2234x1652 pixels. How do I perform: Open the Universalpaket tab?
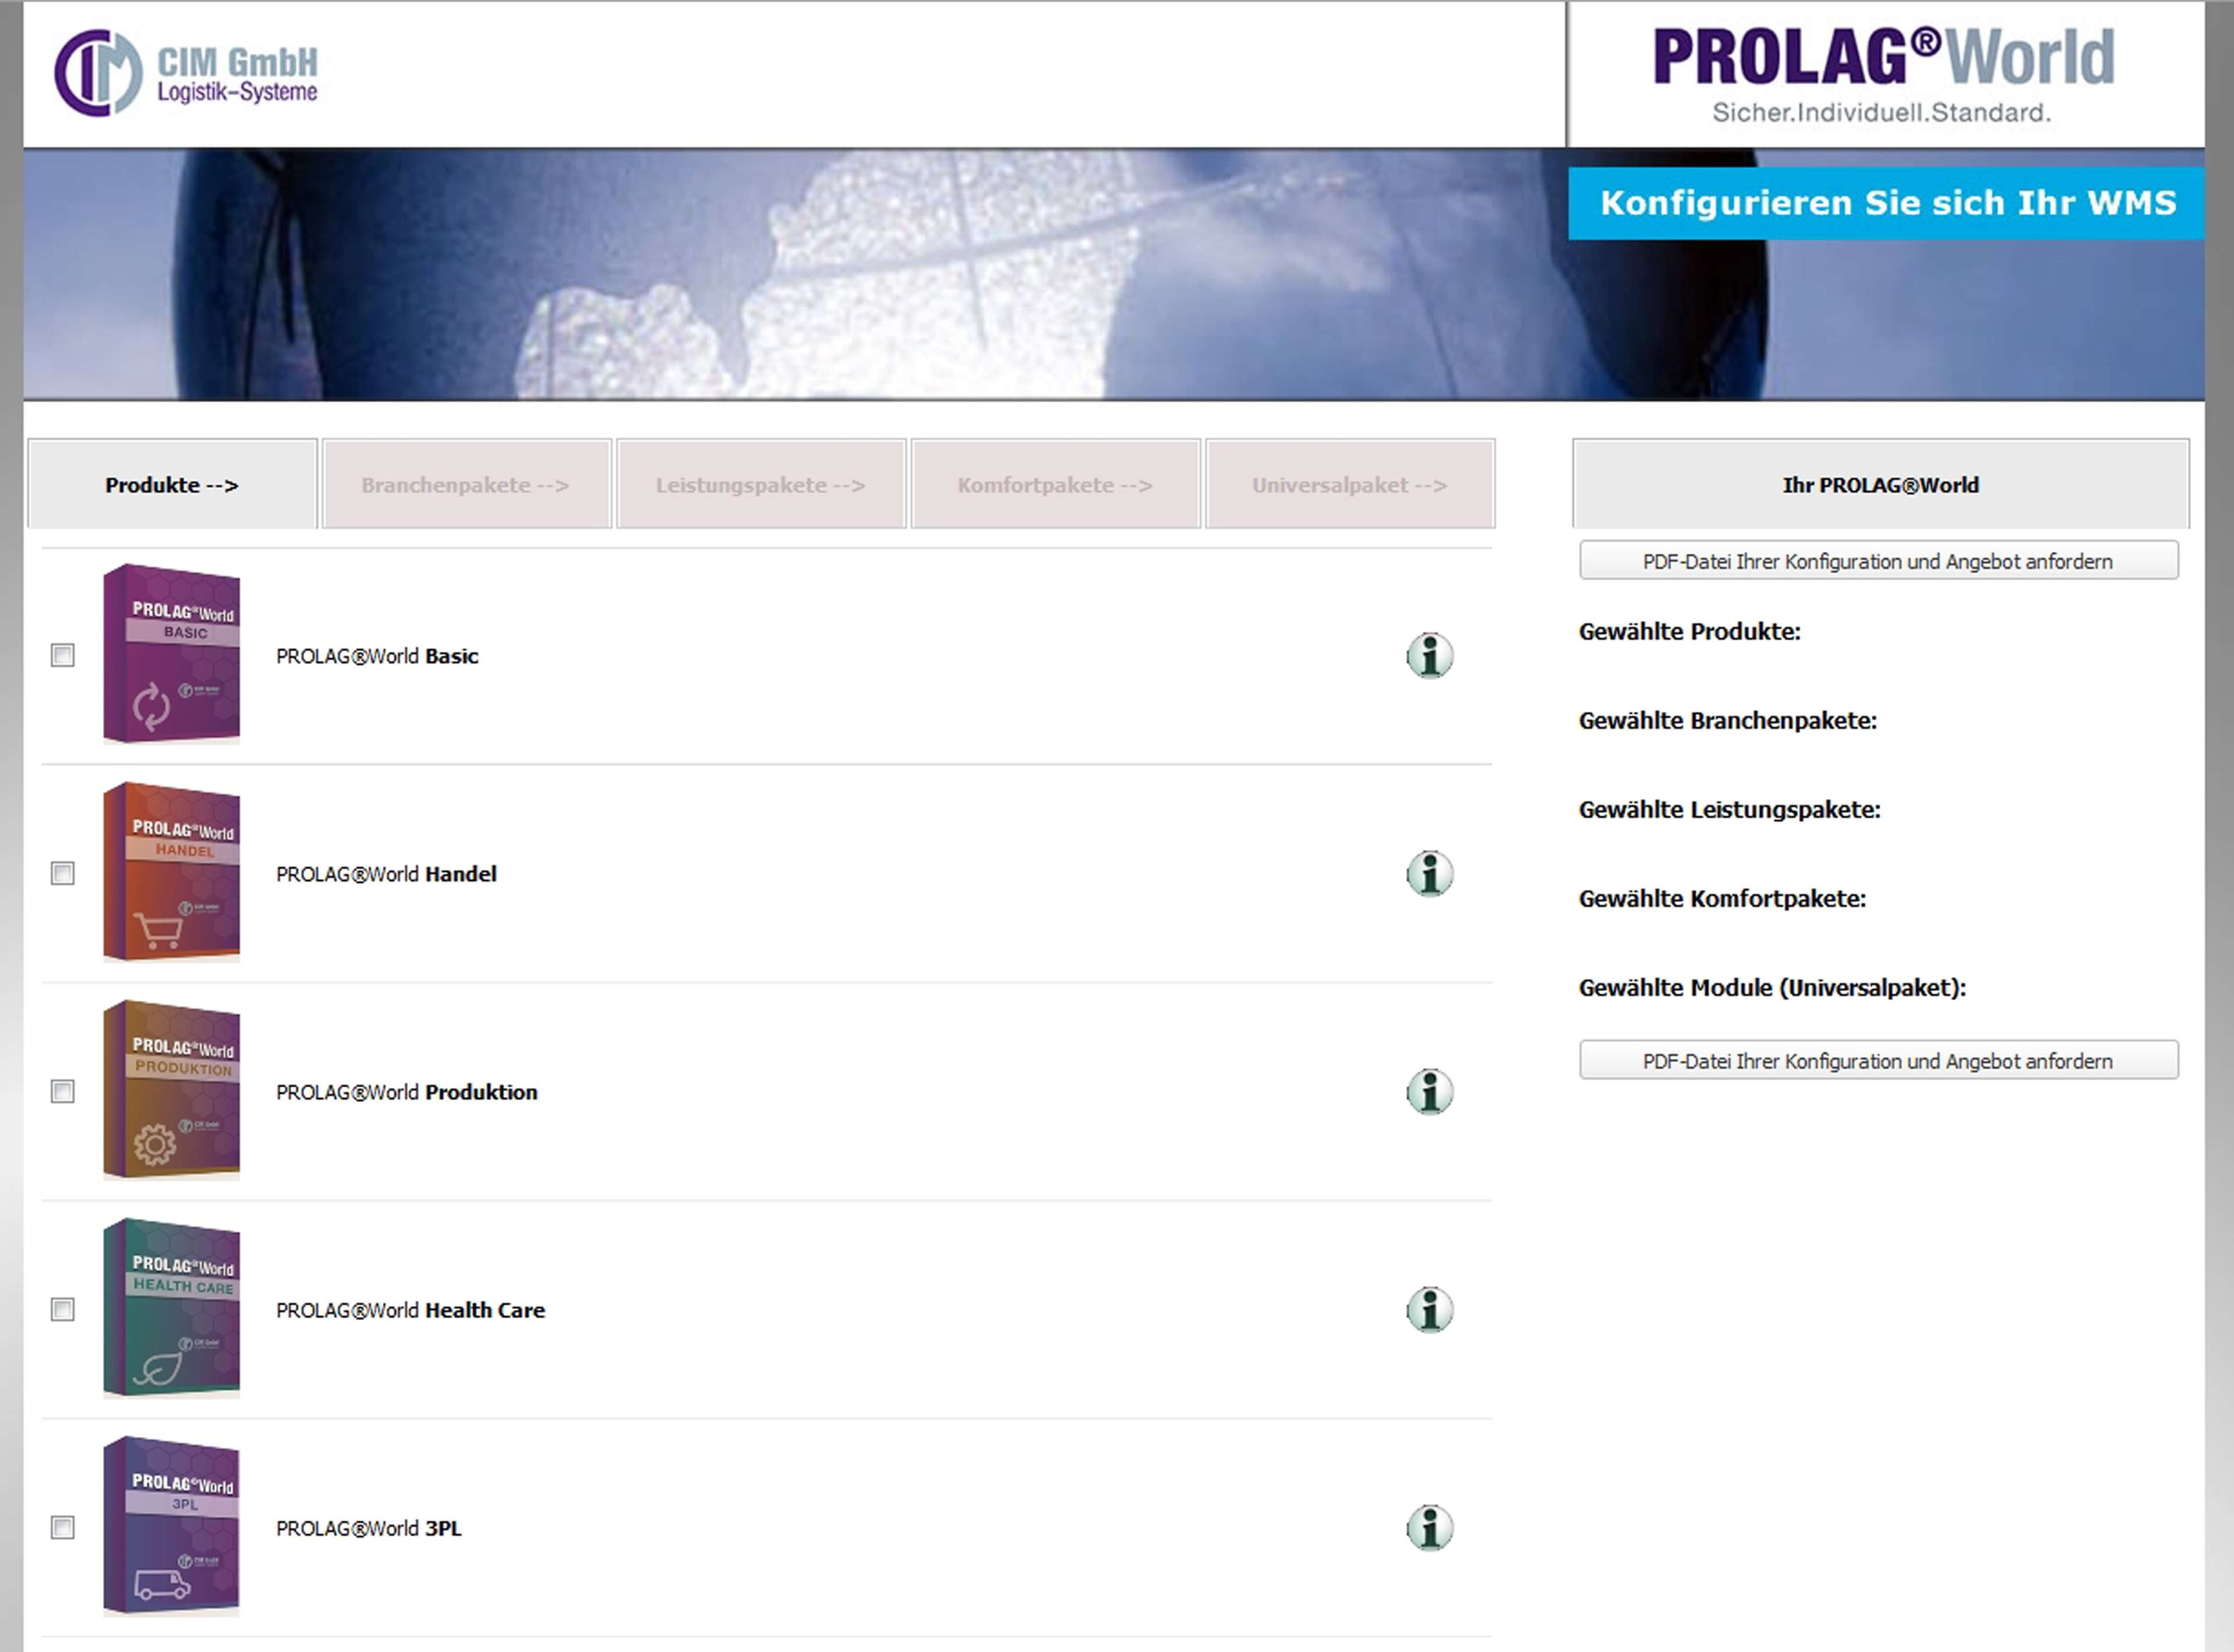coord(1349,485)
